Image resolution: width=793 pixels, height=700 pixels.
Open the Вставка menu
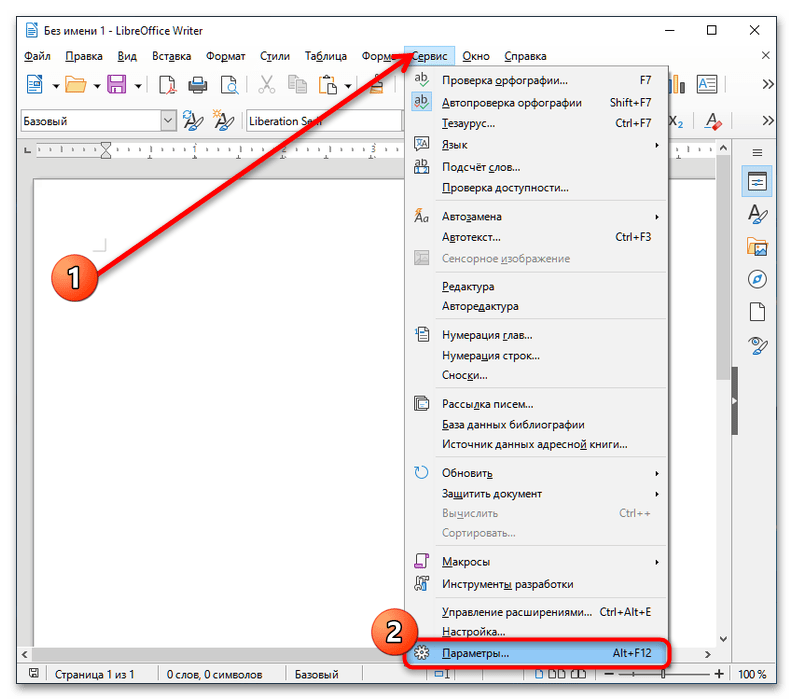tap(171, 56)
